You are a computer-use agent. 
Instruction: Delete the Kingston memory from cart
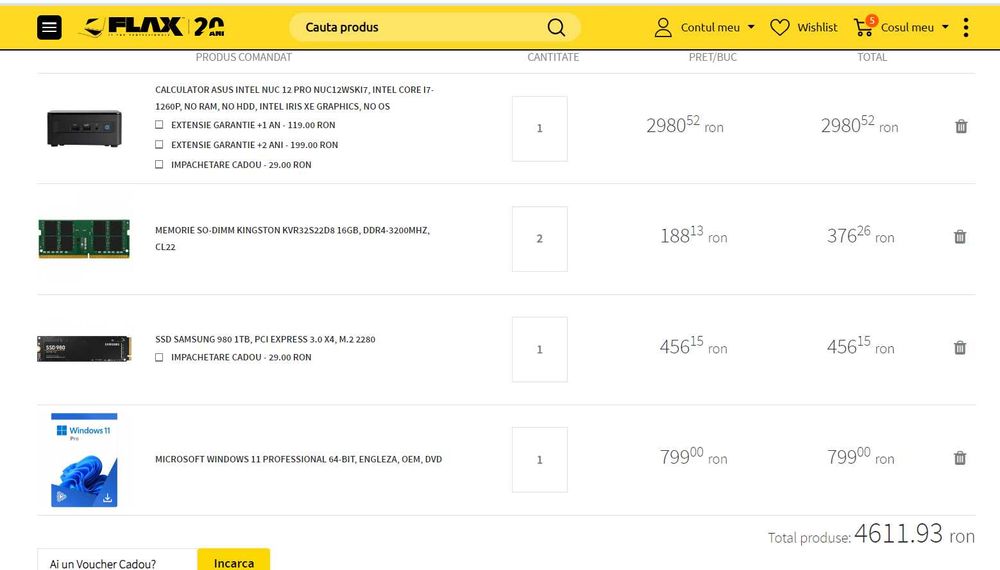960,237
